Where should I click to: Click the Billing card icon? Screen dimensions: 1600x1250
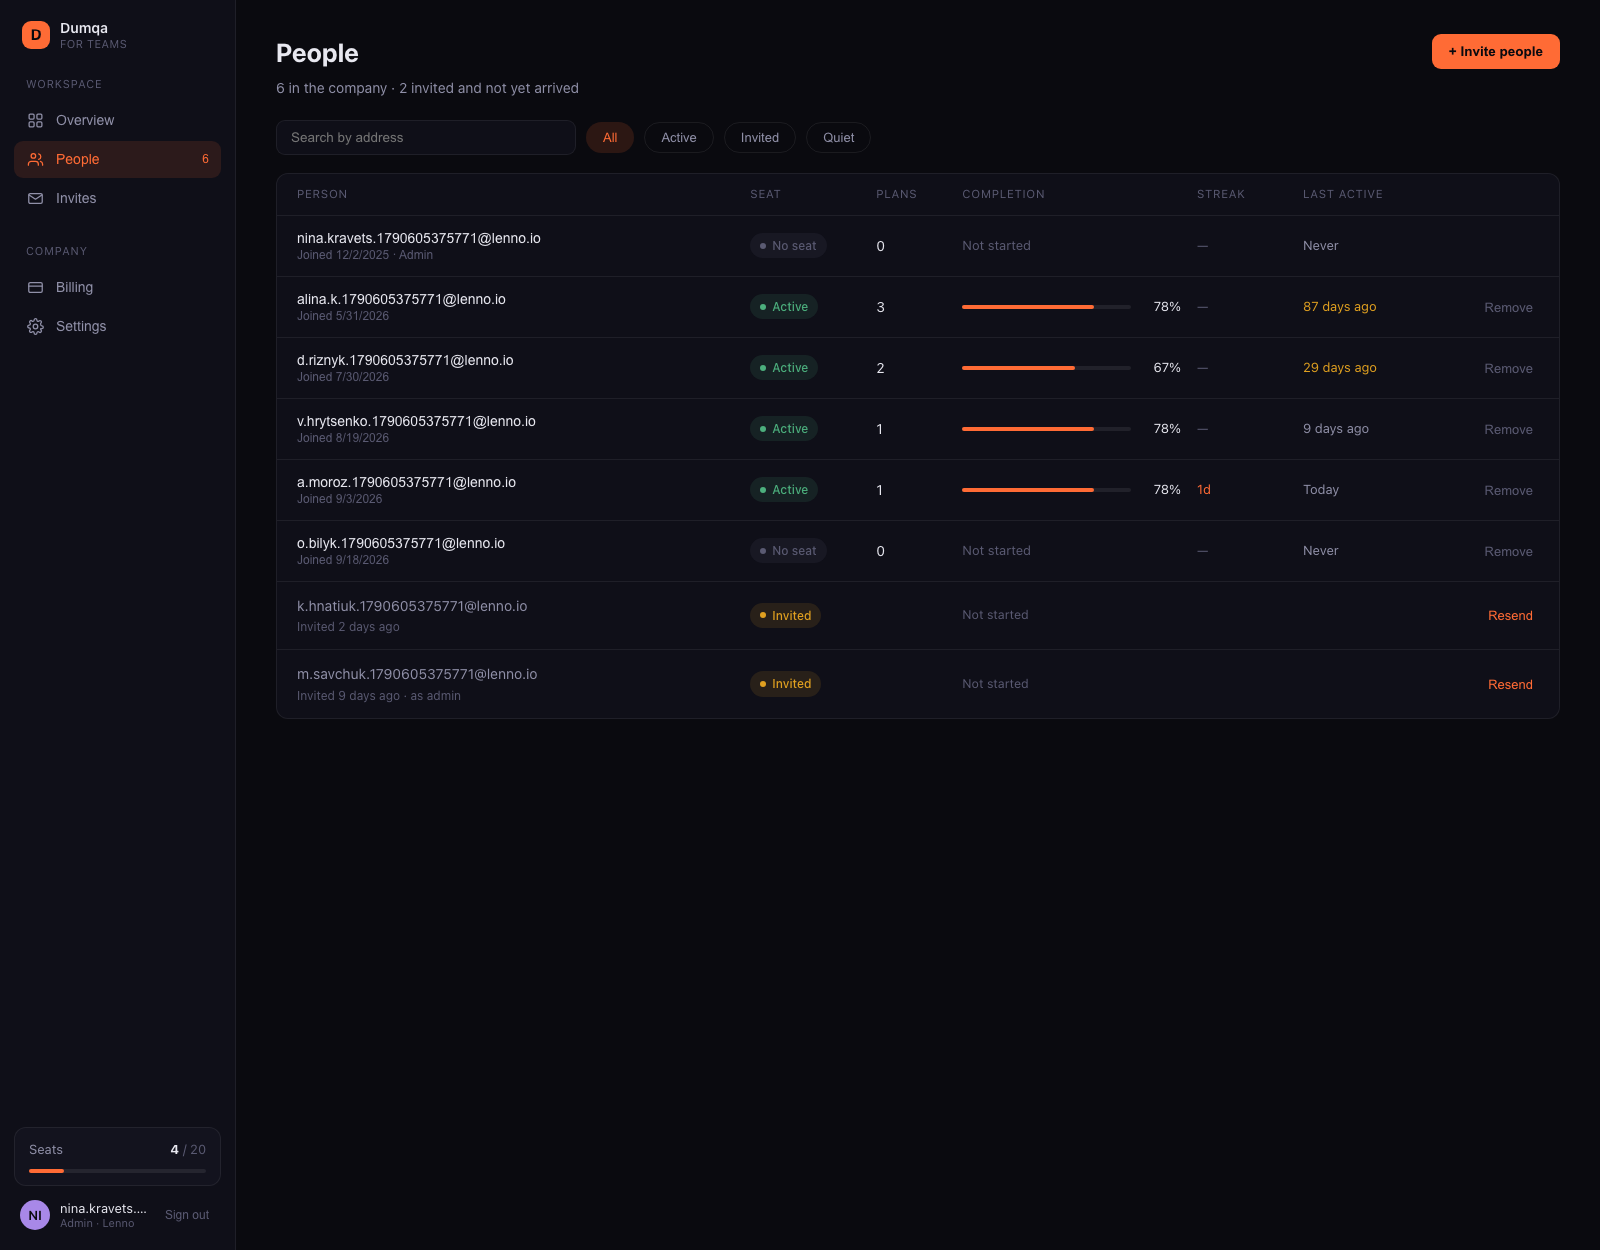point(36,287)
